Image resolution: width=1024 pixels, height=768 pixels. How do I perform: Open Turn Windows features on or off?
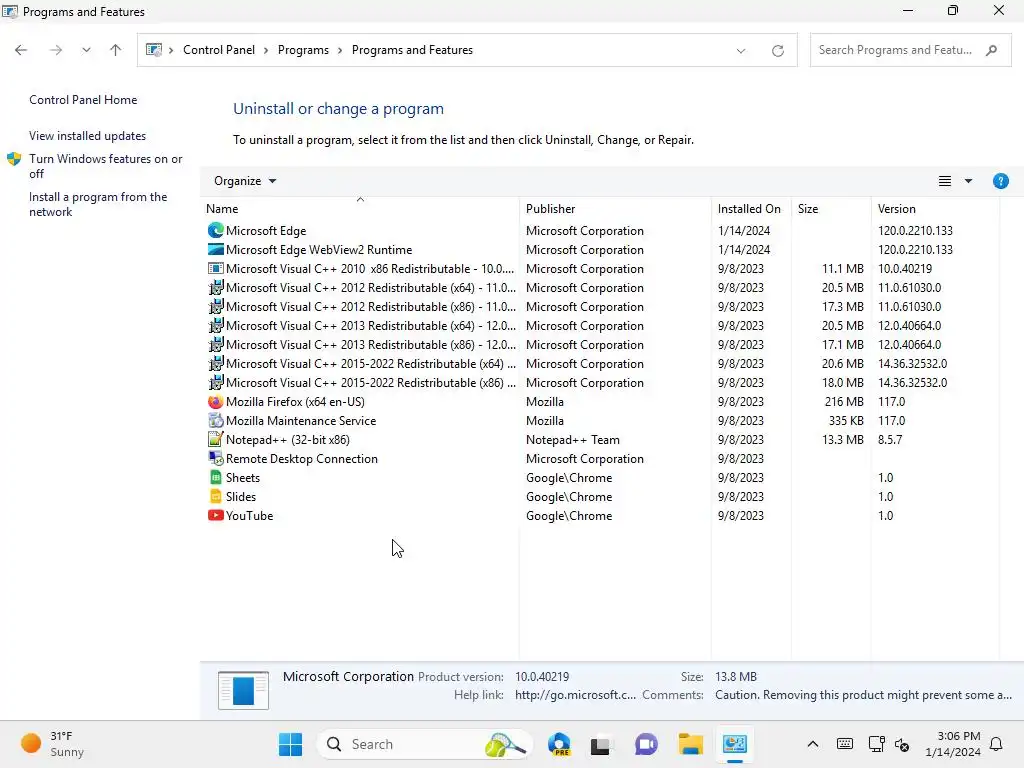coord(106,166)
